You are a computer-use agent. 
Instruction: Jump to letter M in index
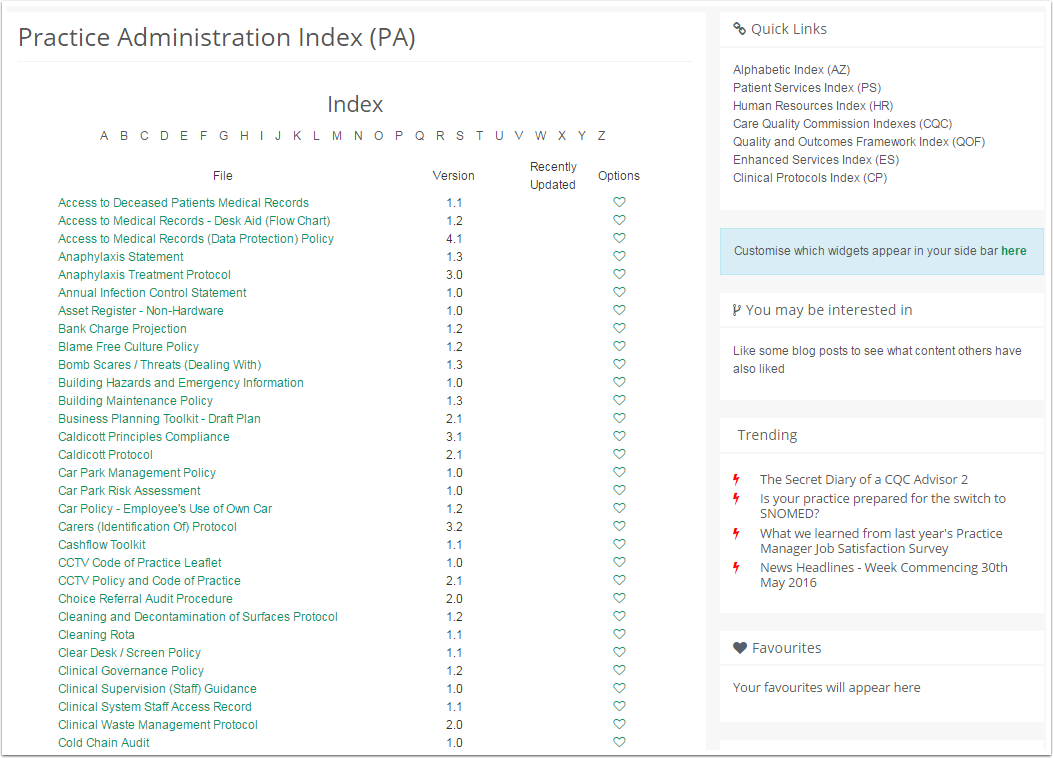[337, 136]
